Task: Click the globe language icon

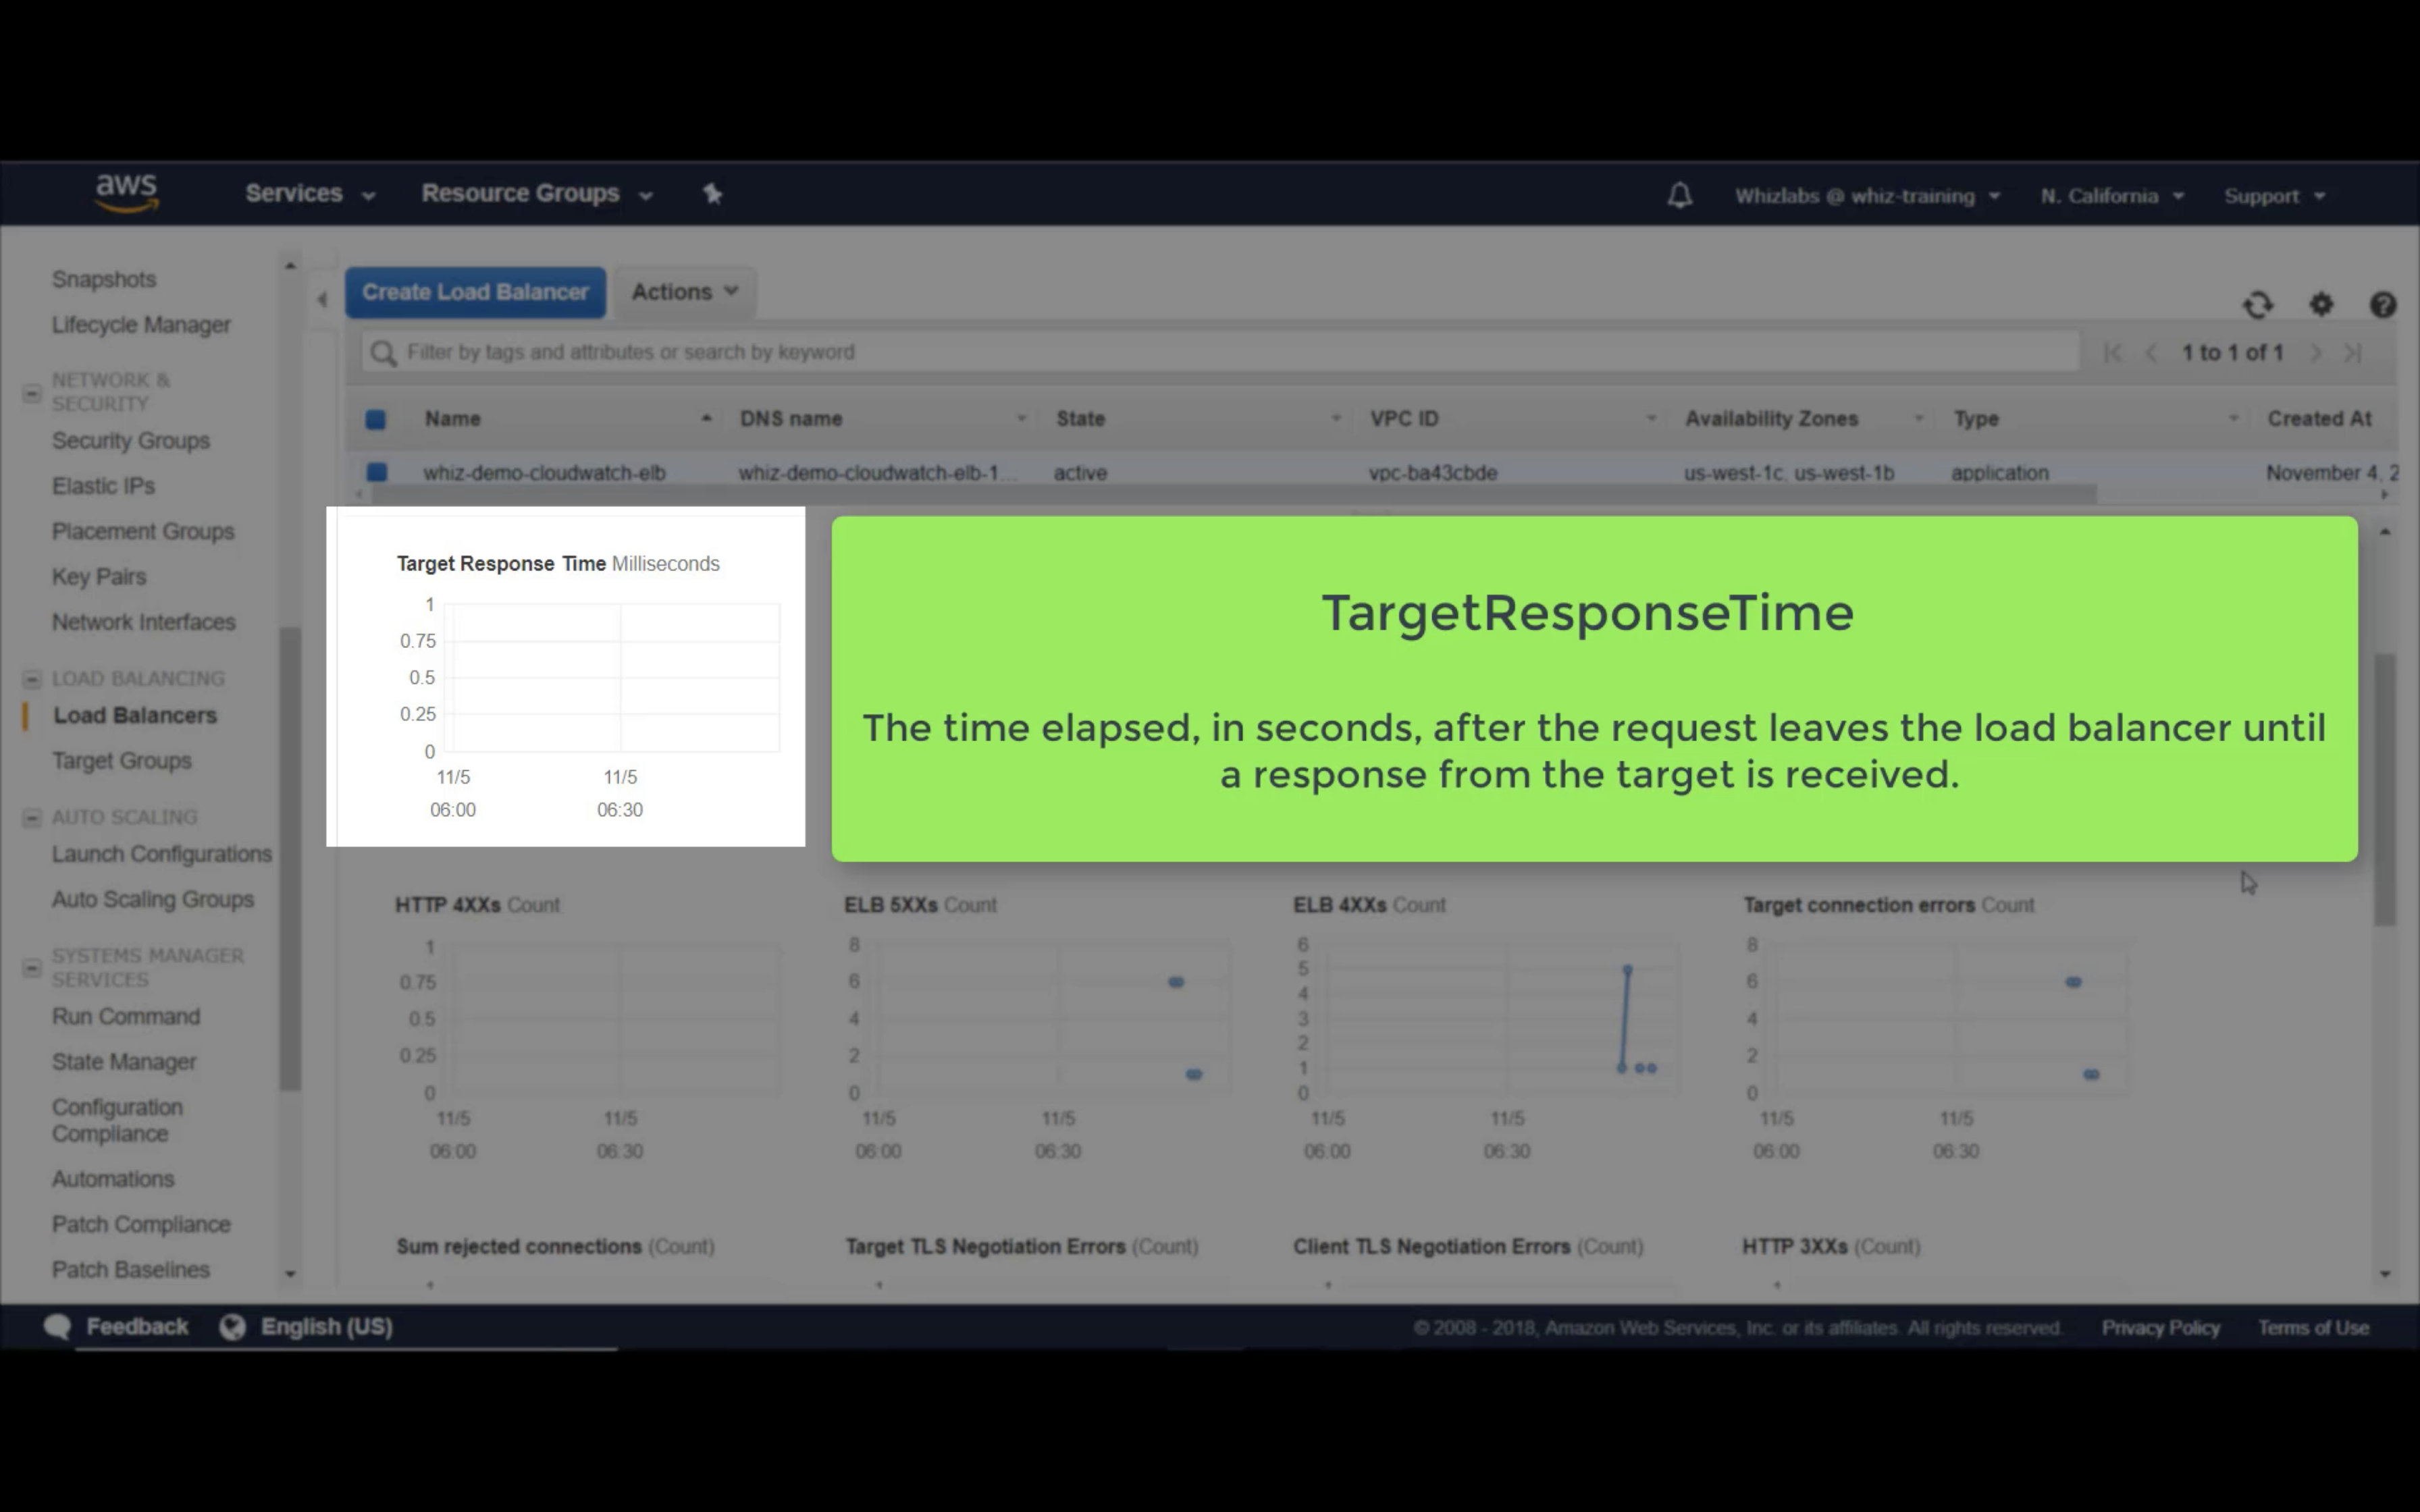Action: tap(232, 1326)
